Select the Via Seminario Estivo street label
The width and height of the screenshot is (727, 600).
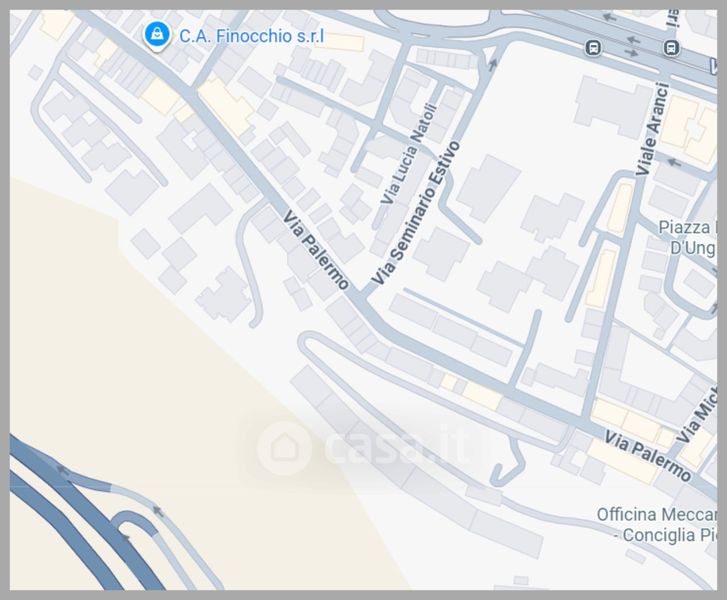click(416, 213)
